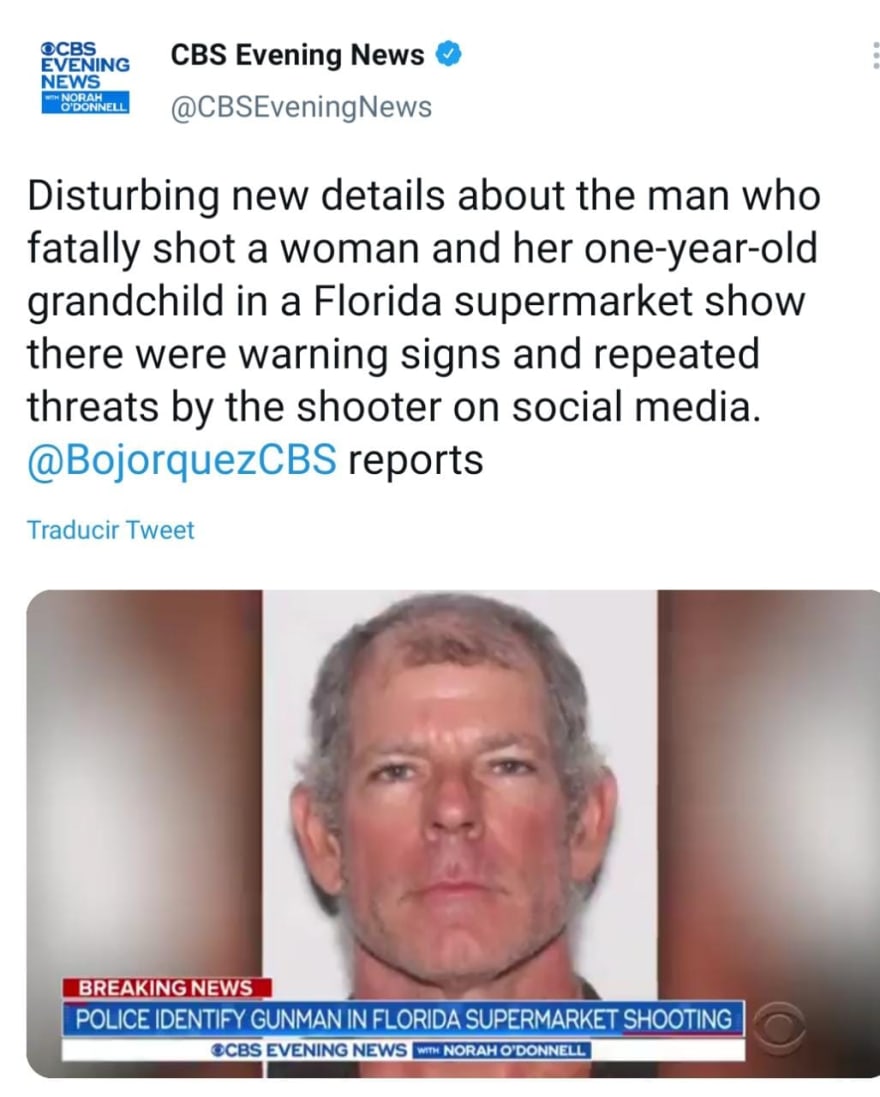The width and height of the screenshot is (880, 1097).
Task: Click the Norah O'Donnell tag in the avatar logo
Action: tap(85, 103)
